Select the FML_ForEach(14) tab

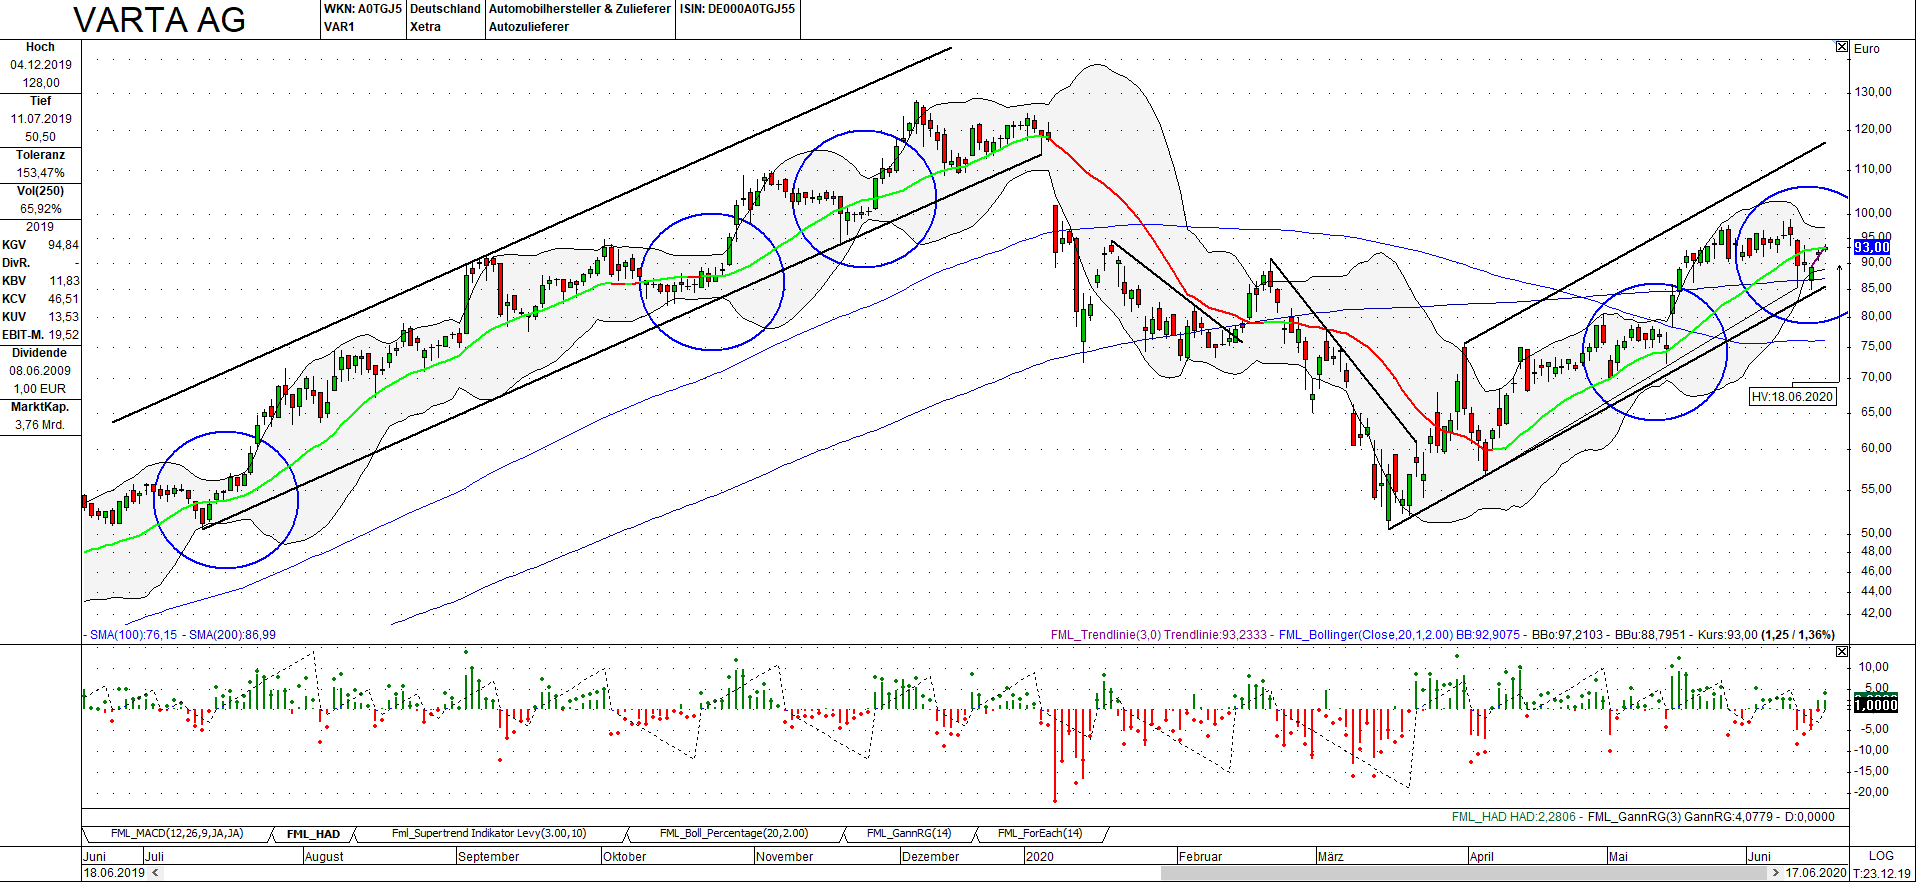click(x=1040, y=833)
